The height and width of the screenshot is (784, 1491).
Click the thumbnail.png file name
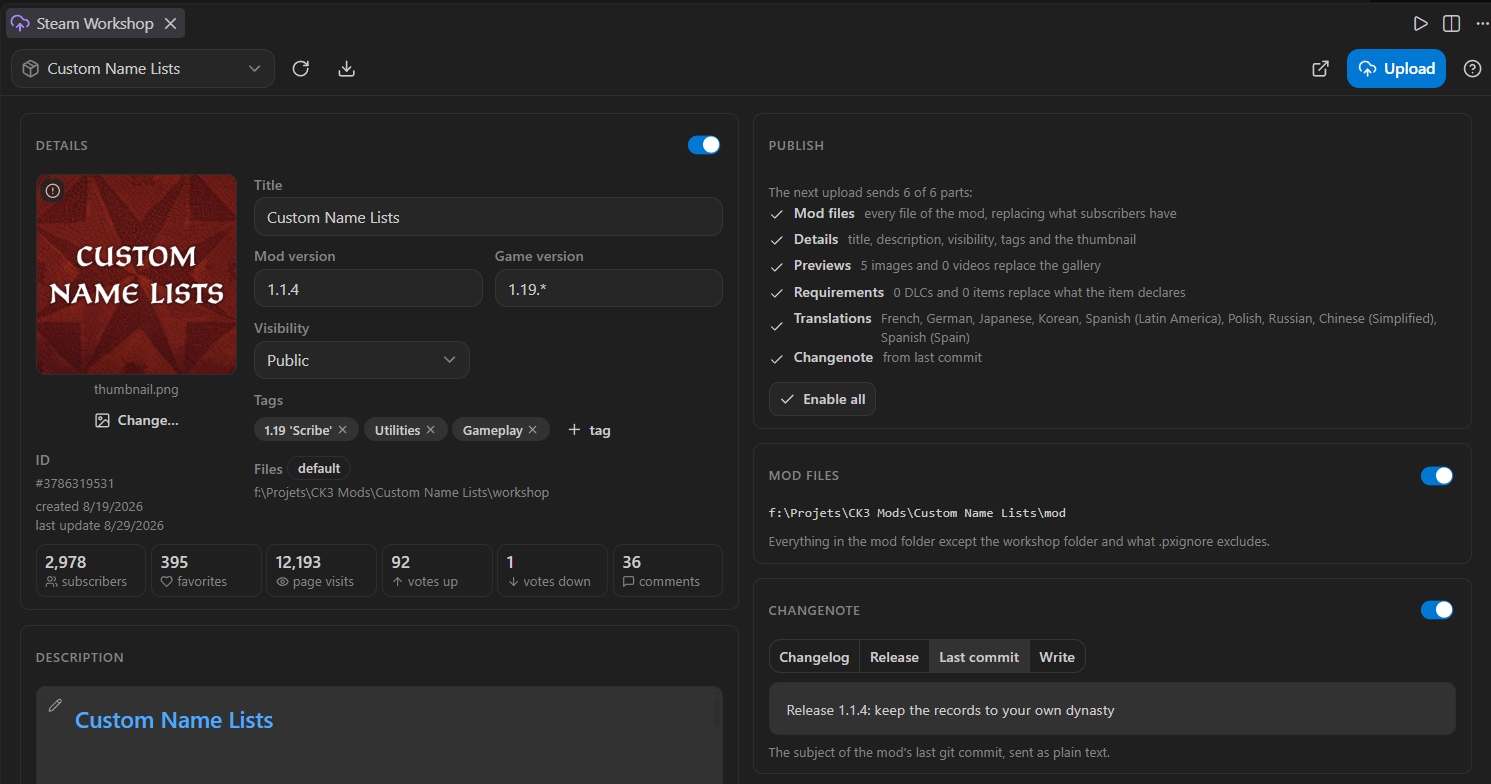click(x=136, y=390)
